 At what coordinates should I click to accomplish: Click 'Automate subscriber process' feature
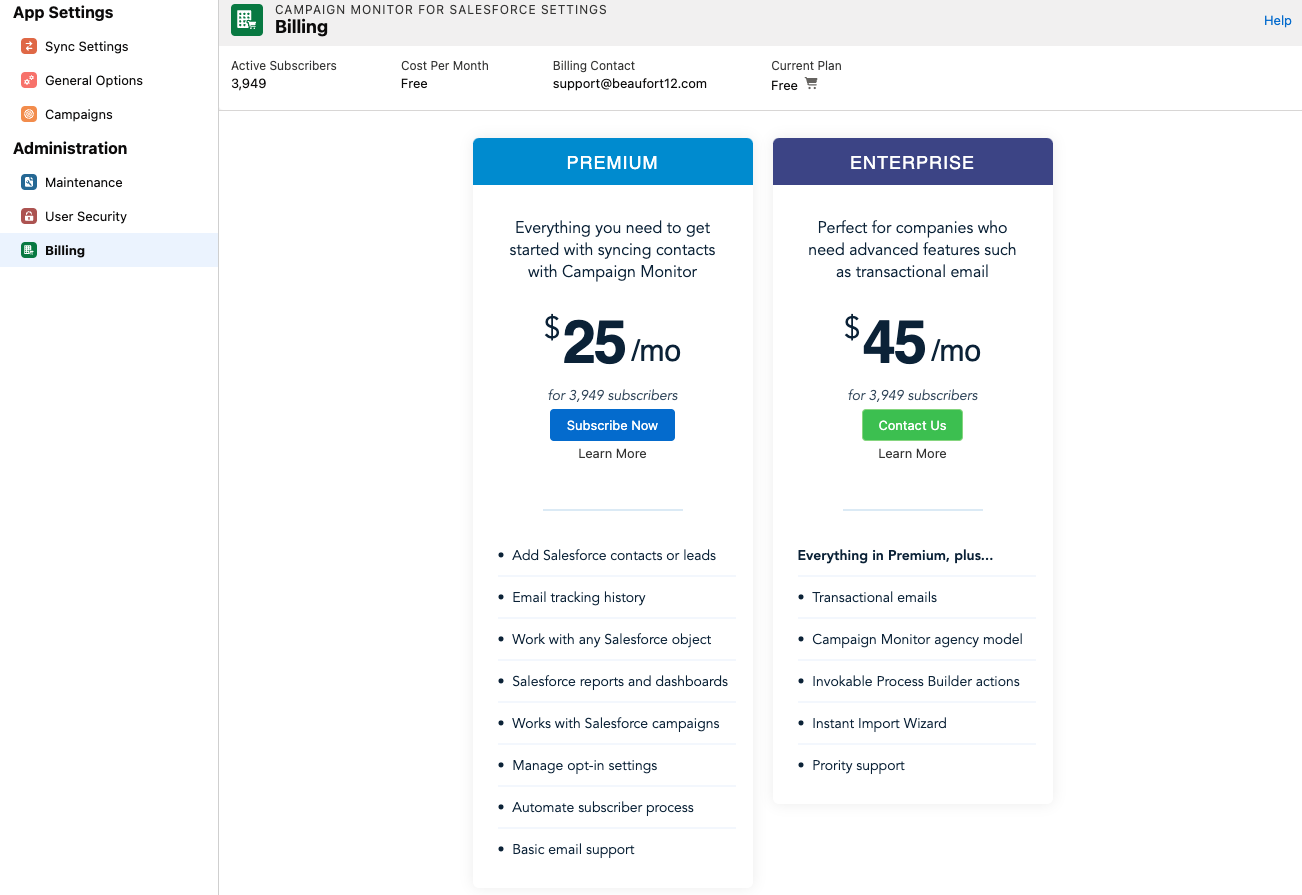(x=603, y=807)
